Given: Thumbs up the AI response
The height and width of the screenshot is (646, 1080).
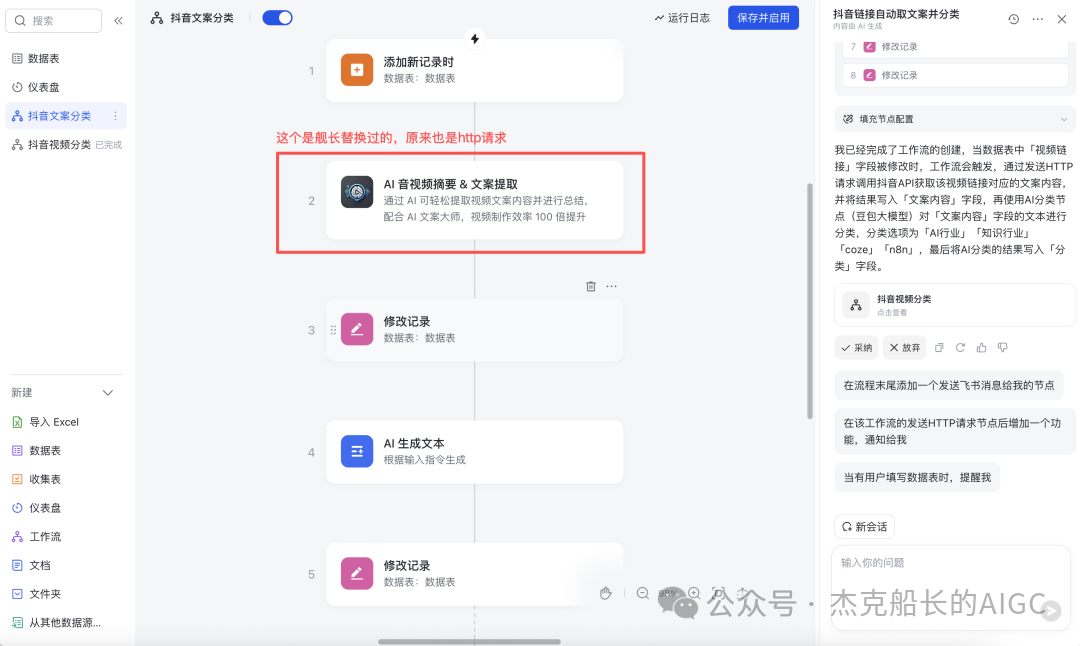Looking at the screenshot, I should [x=982, y=348].
